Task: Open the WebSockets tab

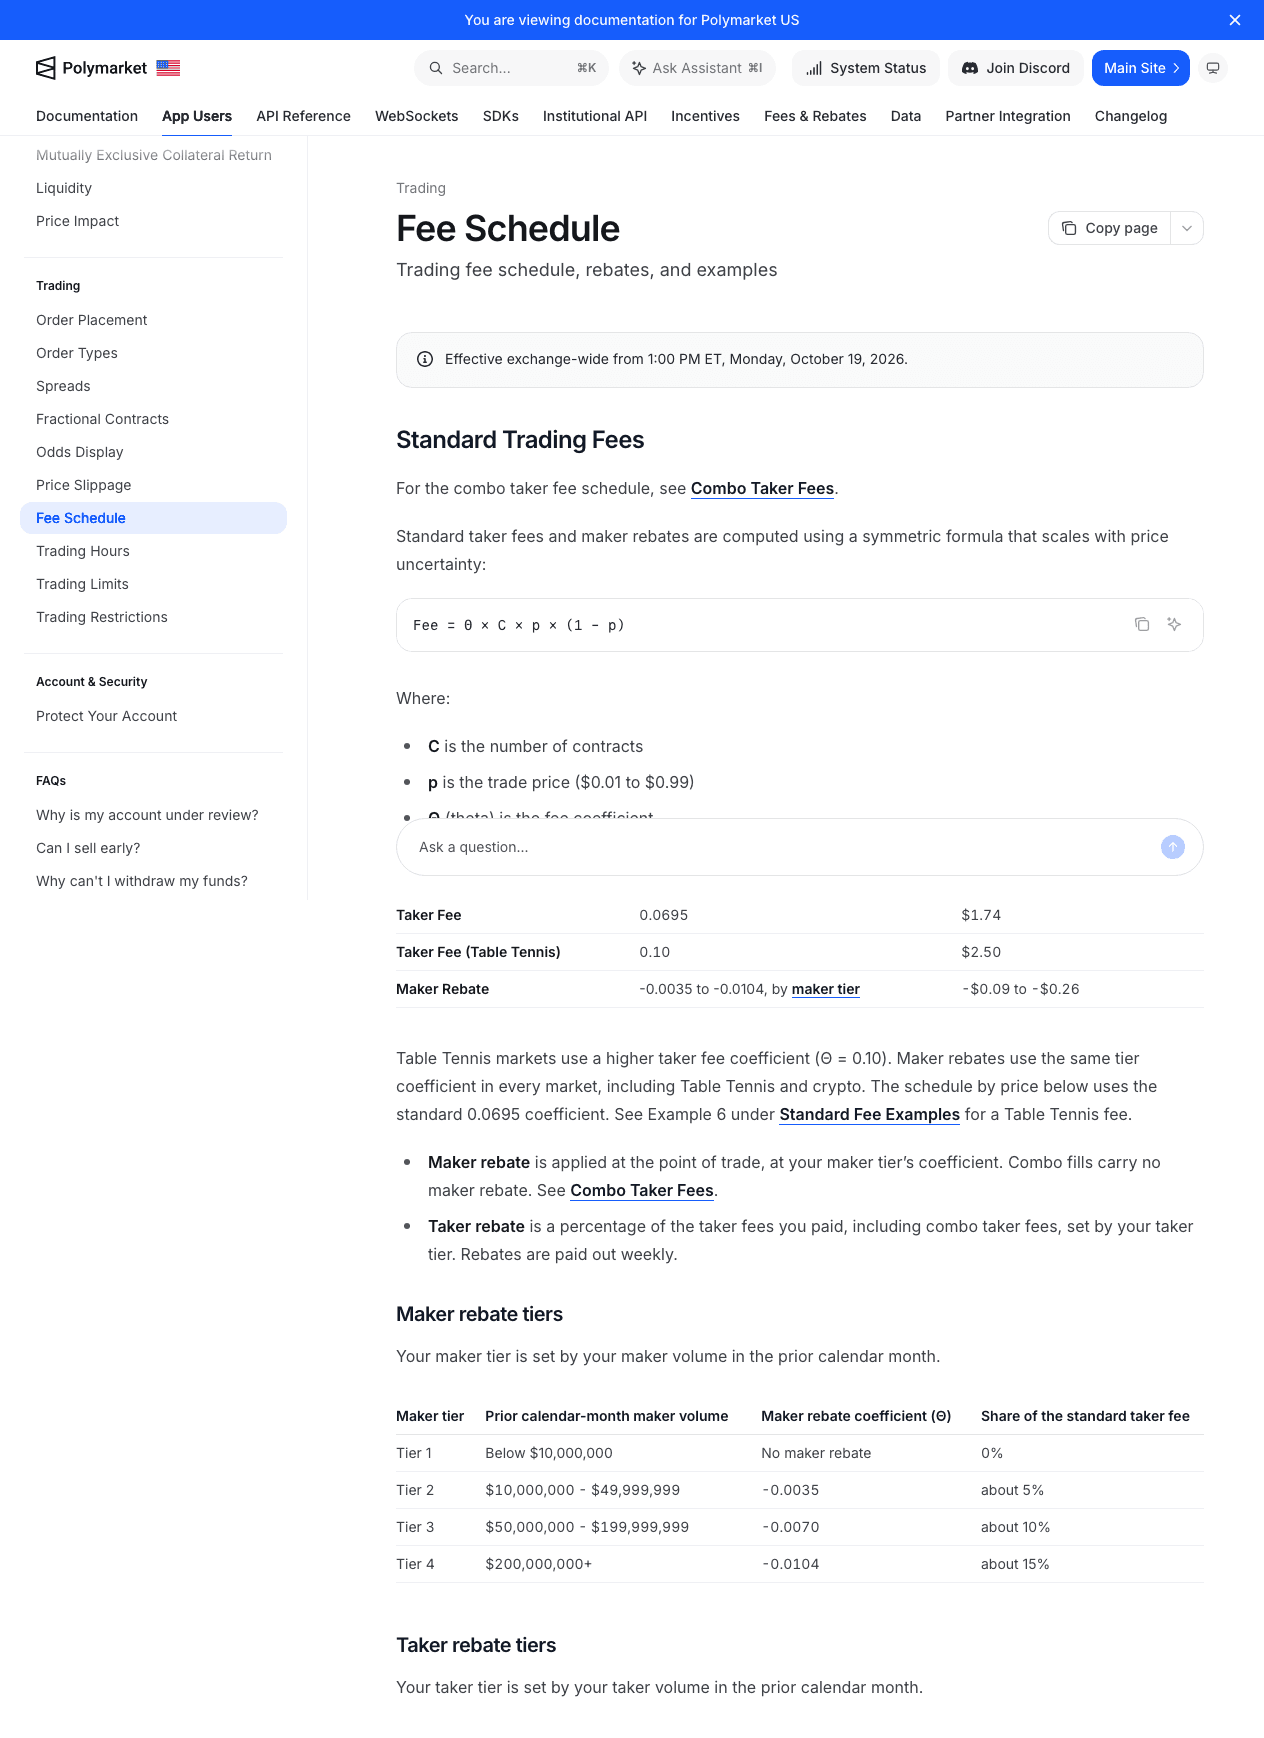Action: [x=417, y=116]
